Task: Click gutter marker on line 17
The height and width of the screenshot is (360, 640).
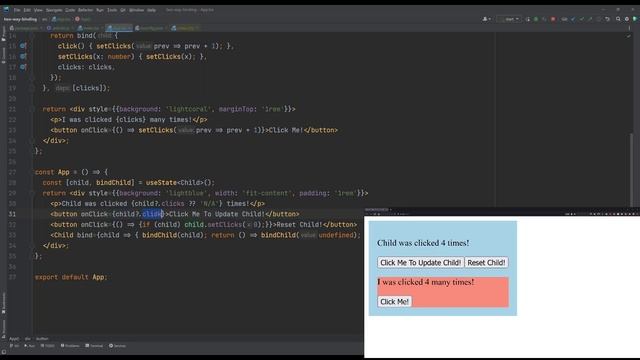Action: tap(23, 67)
